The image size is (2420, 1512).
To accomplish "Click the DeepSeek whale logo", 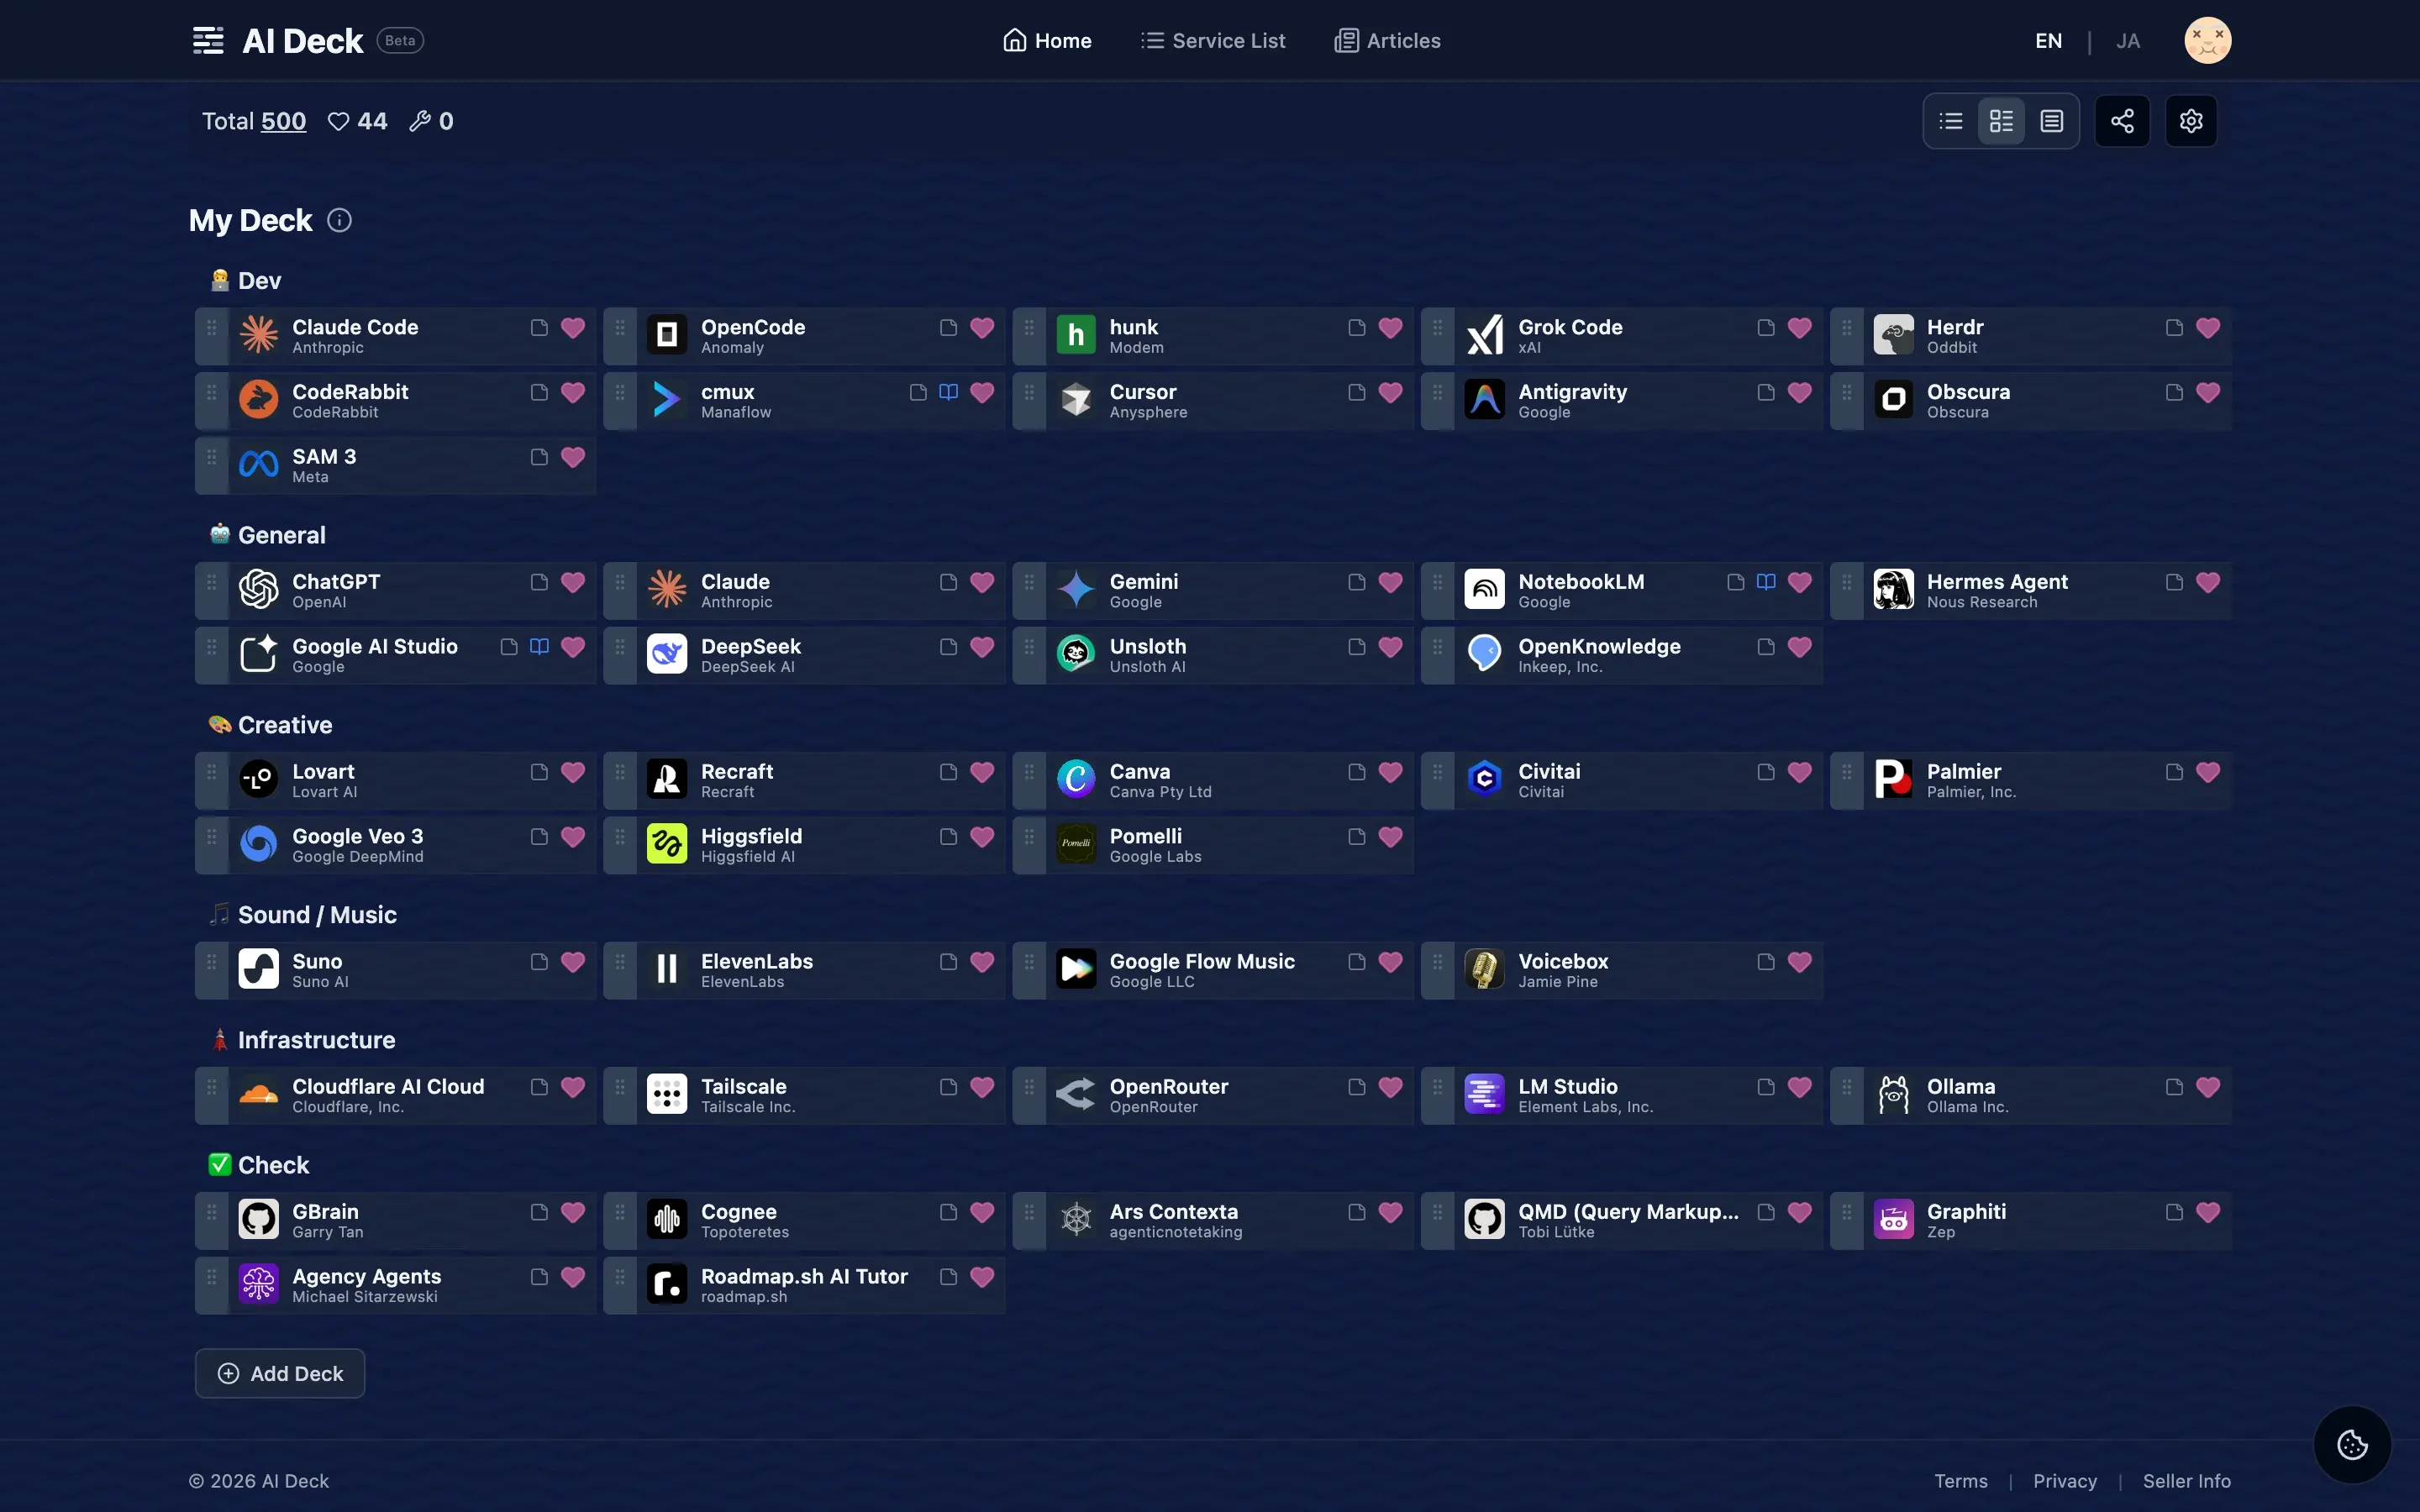I will click(x=667, y=654).
